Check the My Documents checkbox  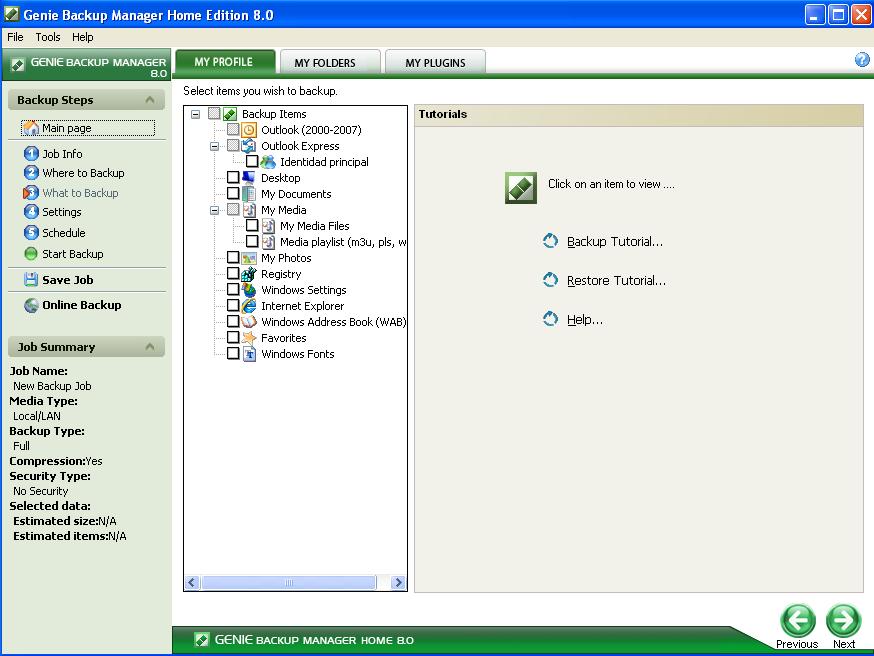click(233, 193)
